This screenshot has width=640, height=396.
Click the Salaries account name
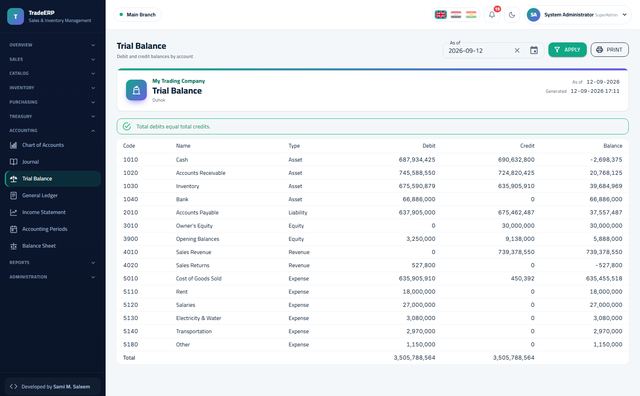(x=185, y=305)
